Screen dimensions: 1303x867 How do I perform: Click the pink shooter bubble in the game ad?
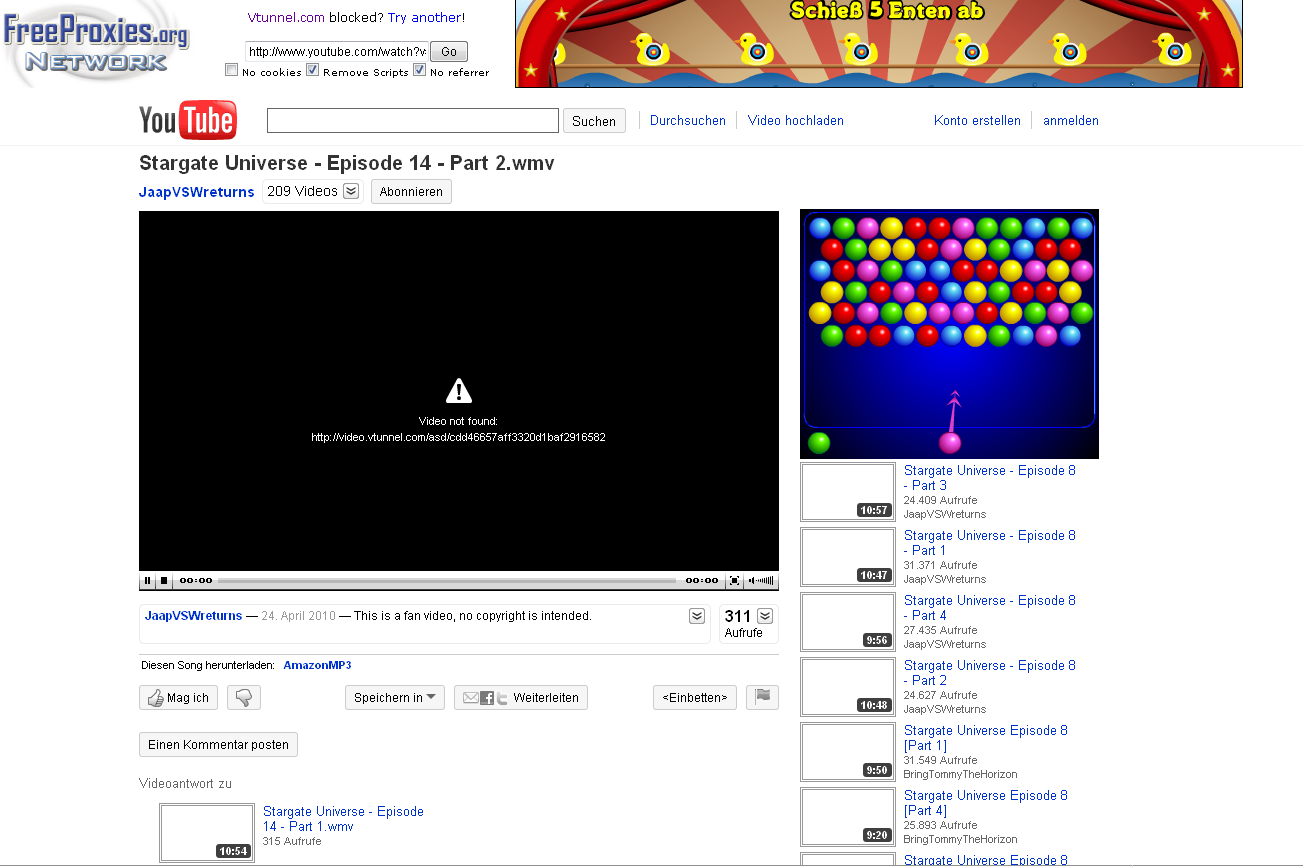point(950,442)
